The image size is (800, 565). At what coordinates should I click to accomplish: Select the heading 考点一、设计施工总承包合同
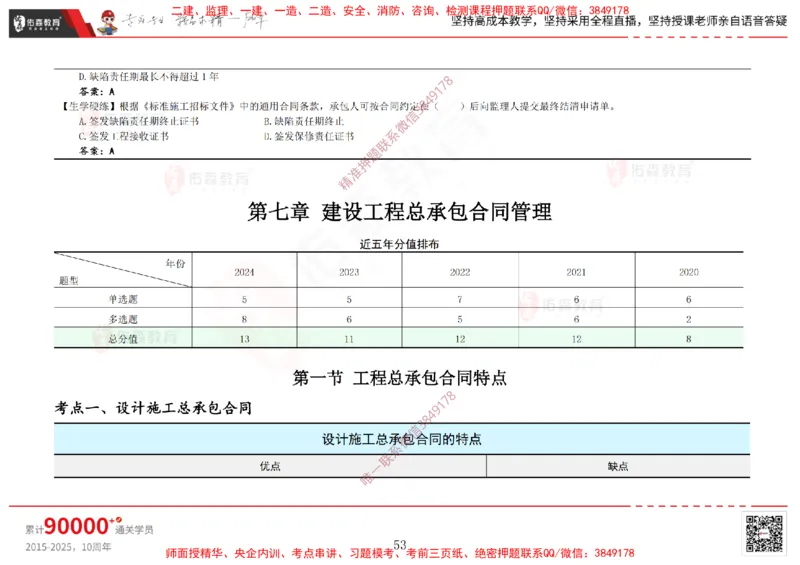click(x=153, y=408)
